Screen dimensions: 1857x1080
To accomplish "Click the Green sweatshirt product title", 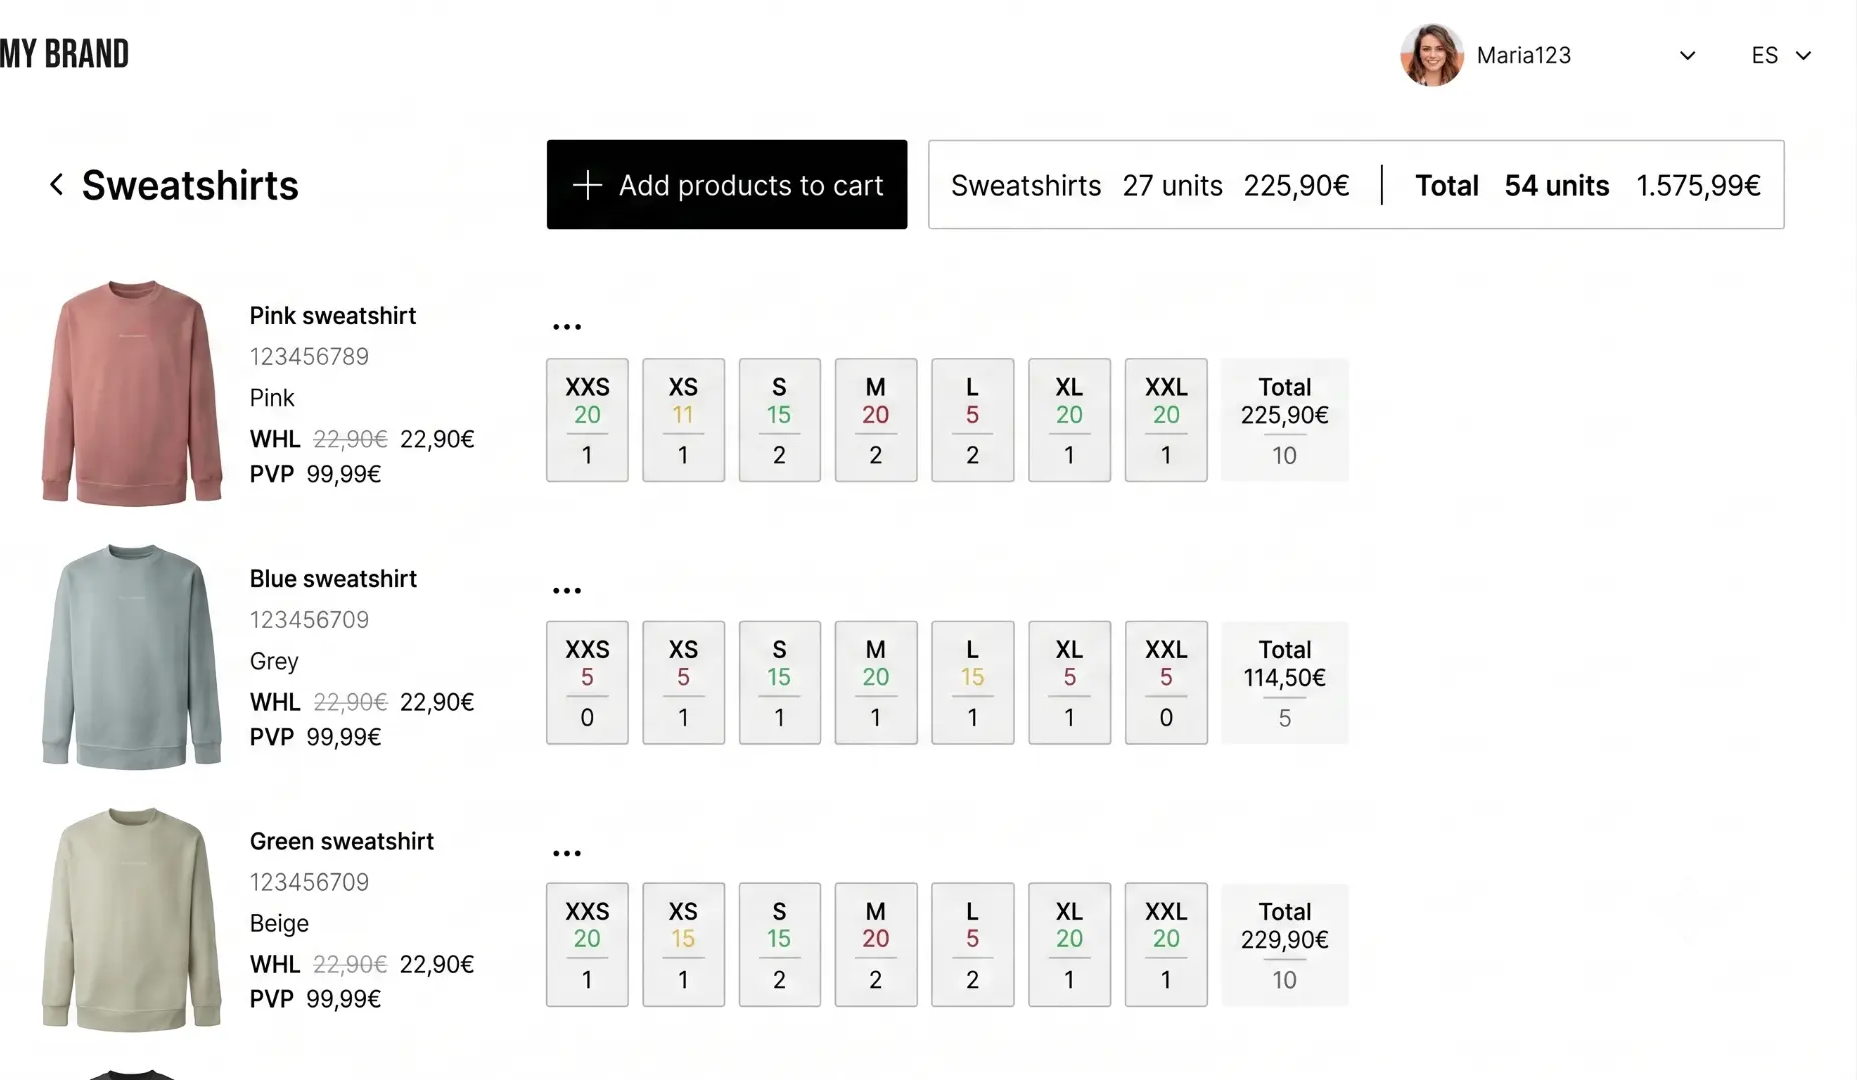I will pyautogui.click(x=342, y=842).
